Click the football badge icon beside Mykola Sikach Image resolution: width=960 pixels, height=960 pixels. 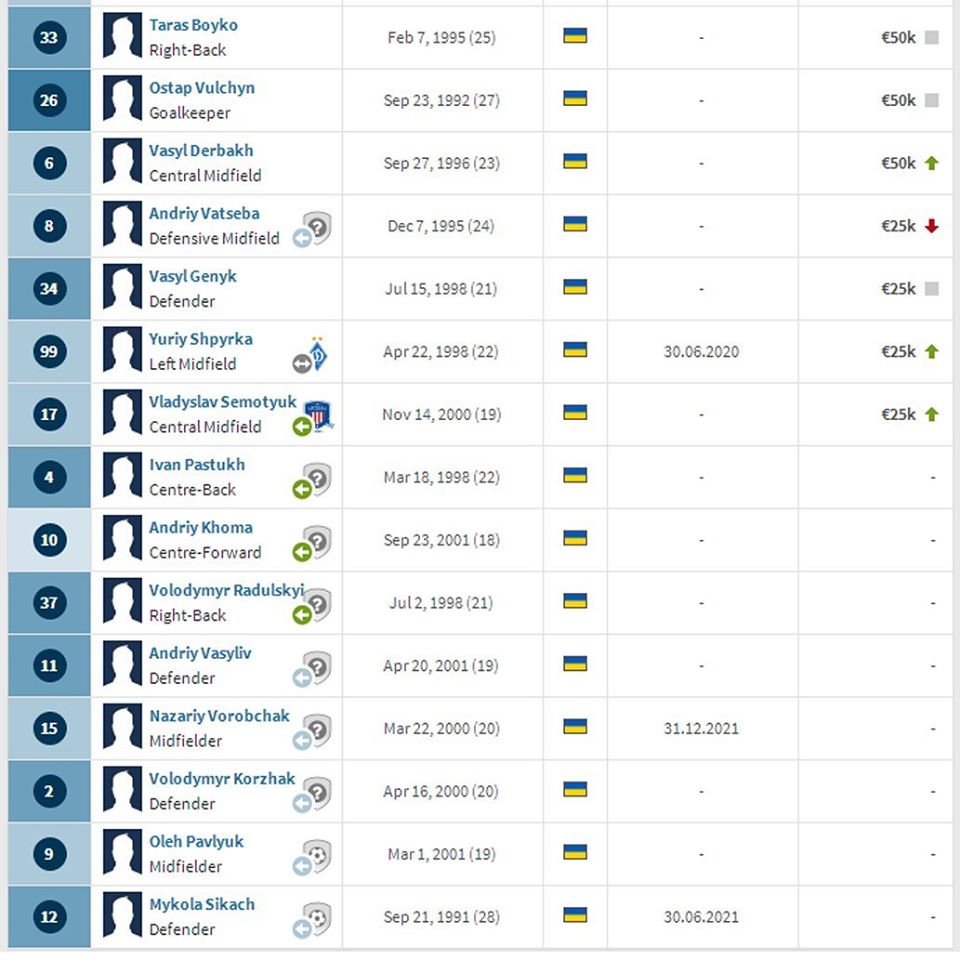pyautogui.click(x=318, y=918)
